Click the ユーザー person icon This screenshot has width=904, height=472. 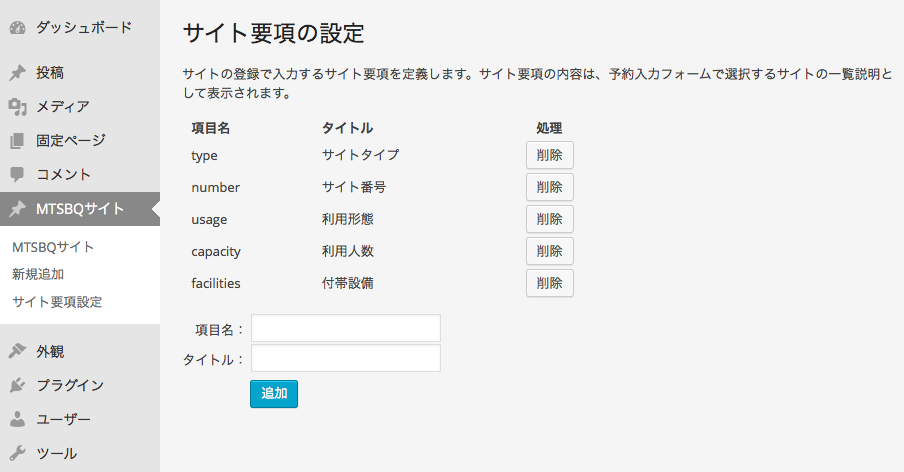click(x=17, y=419)
